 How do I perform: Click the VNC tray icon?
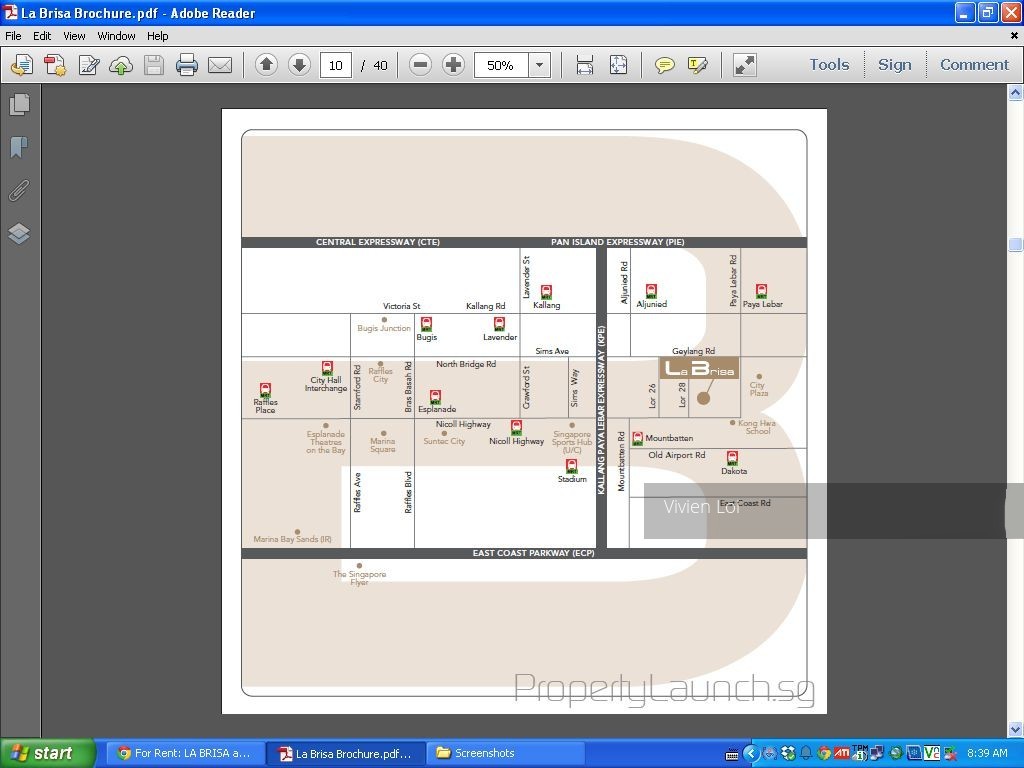[932, 753]
